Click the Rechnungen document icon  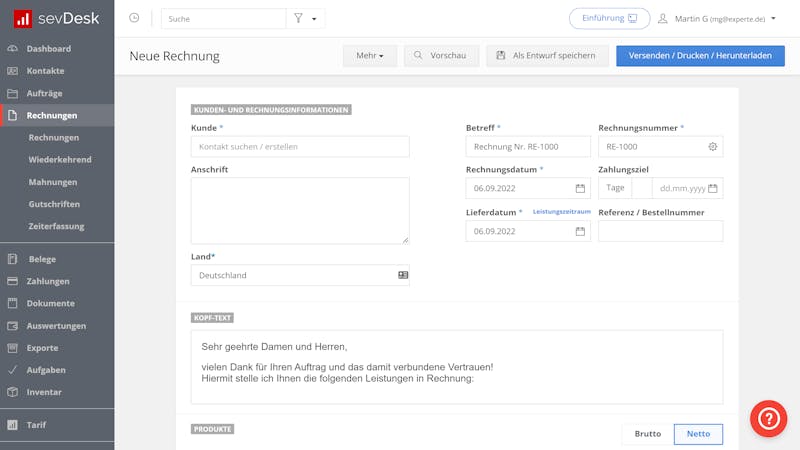click(13, 115)
